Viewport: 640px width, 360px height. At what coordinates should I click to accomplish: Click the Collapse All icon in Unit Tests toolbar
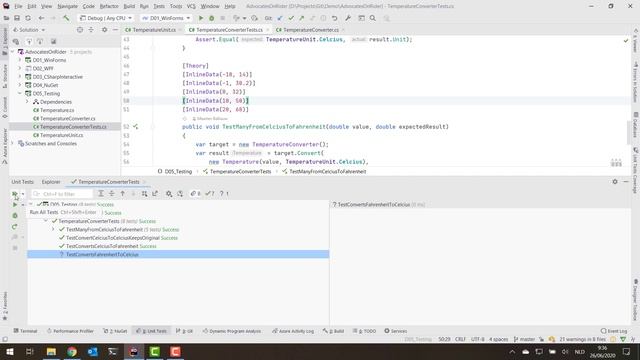tap(111, 193)
